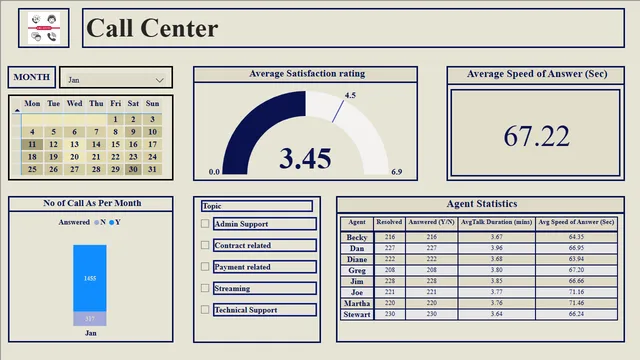Collapse the calendar using the small triangle
This screenshot has width=640, height=360.
[x=17, y=110]
